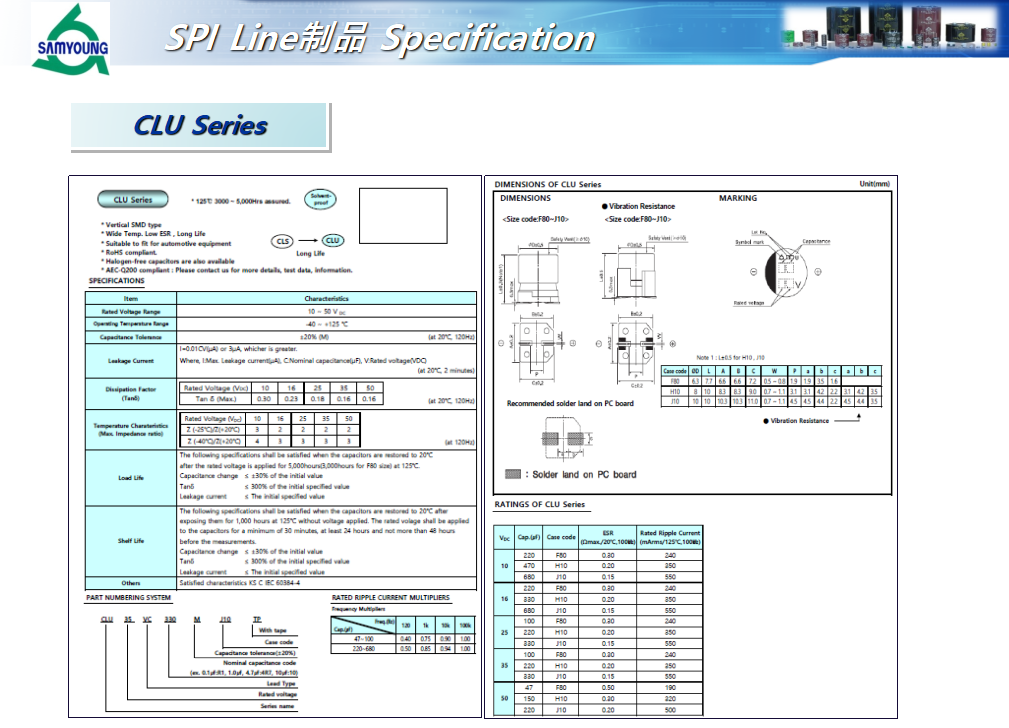
Task: Click the 'Tan δ (Max.)' row header cell
Action: pyautogui.click(x=215, y=399)
